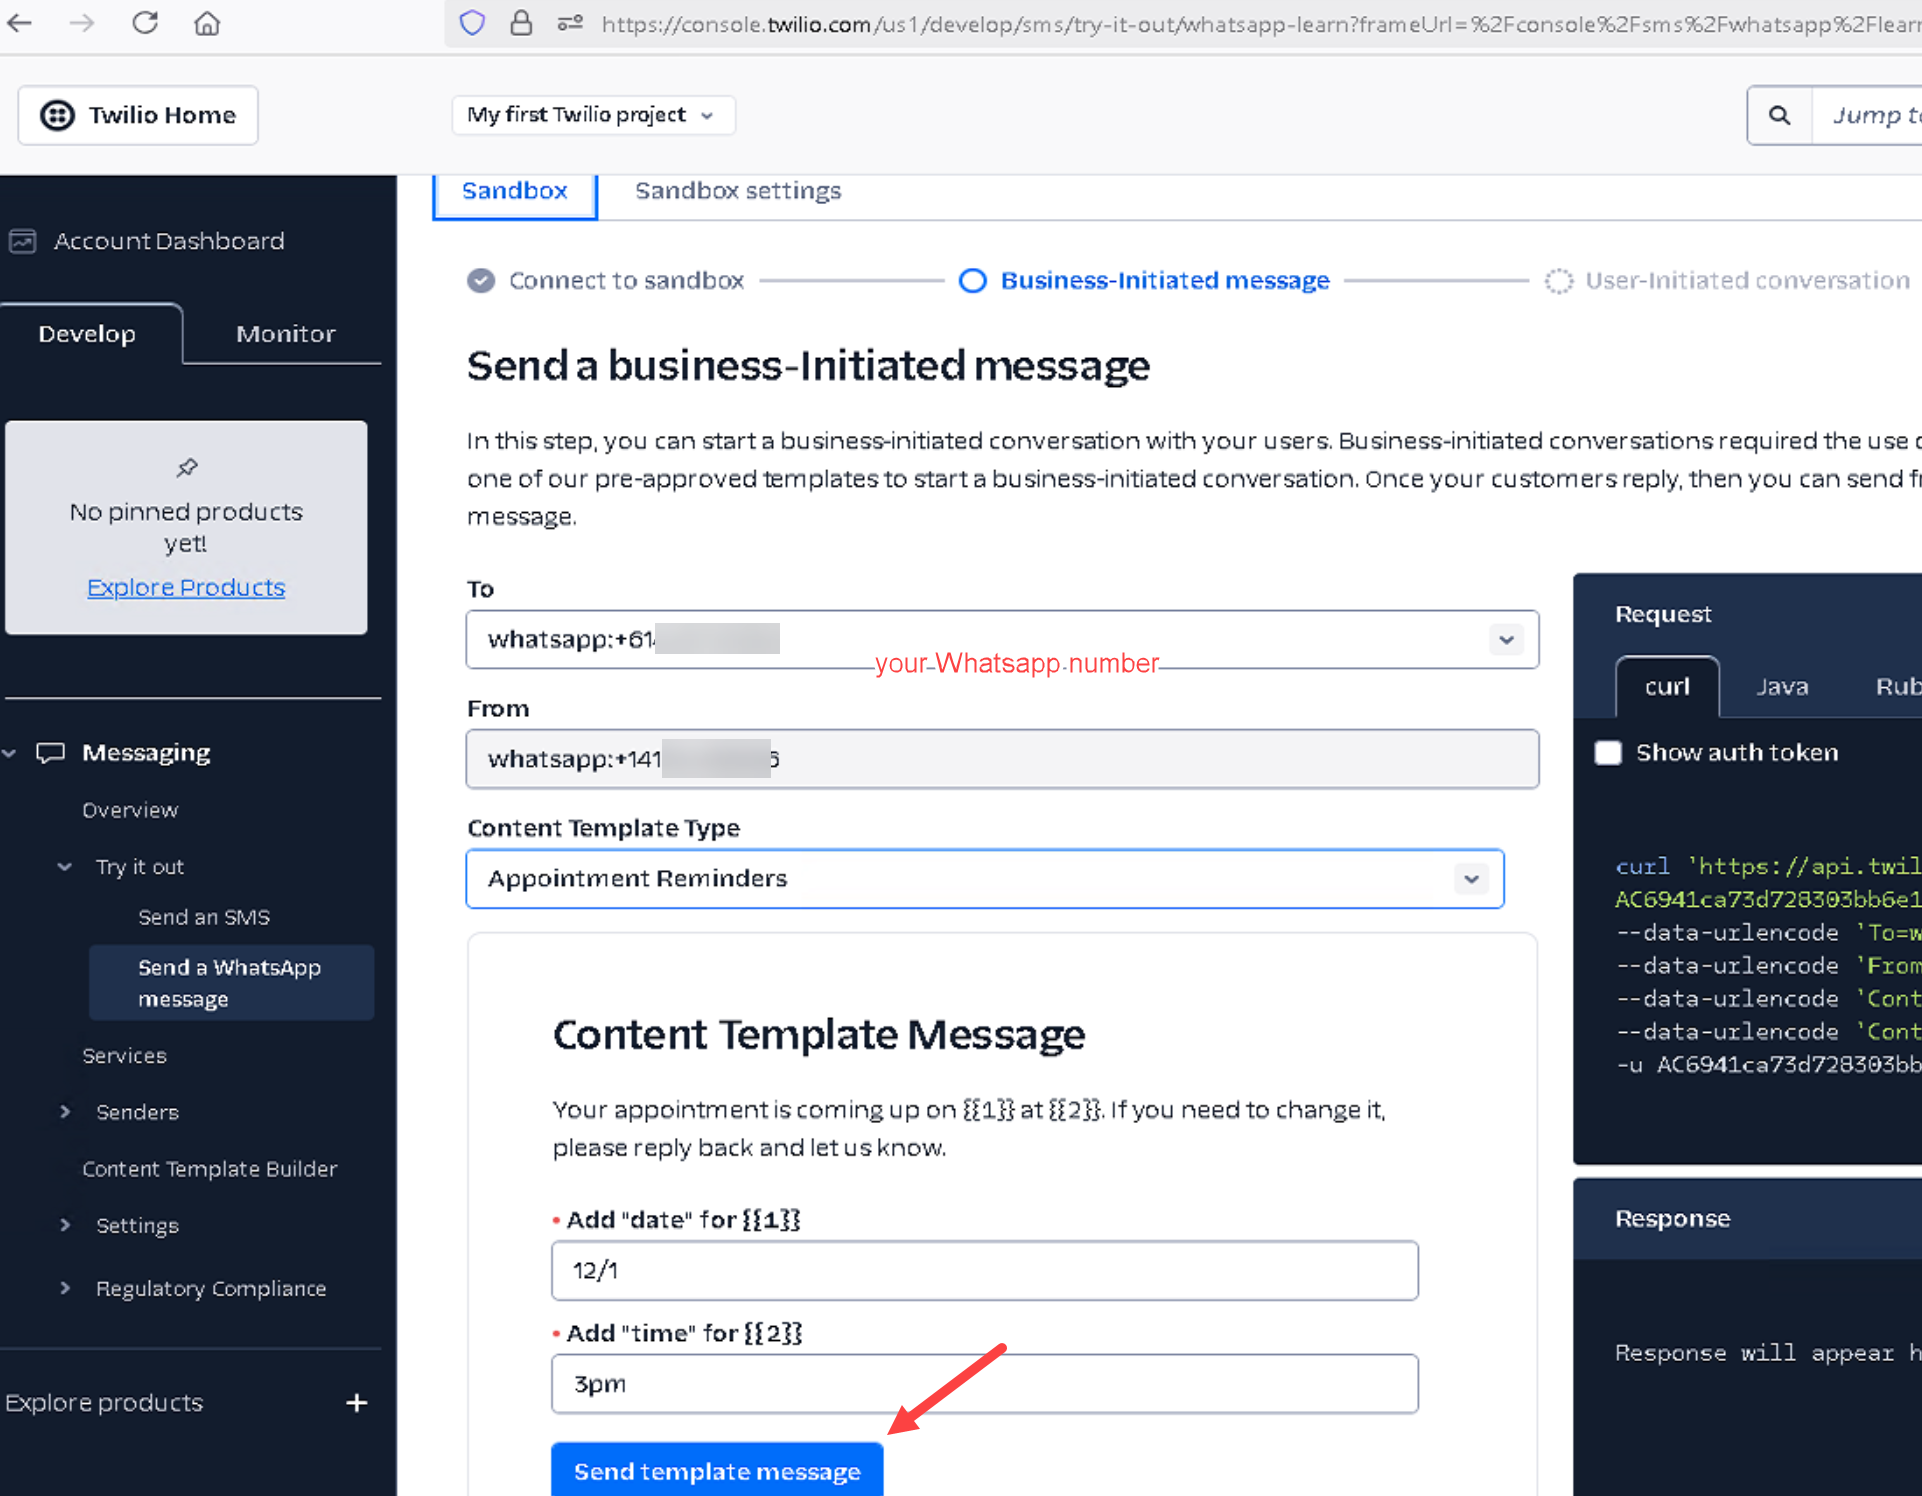Select the User-Initiated conversation step circle
1922x1496 pixels.
tap(1558, 281)
